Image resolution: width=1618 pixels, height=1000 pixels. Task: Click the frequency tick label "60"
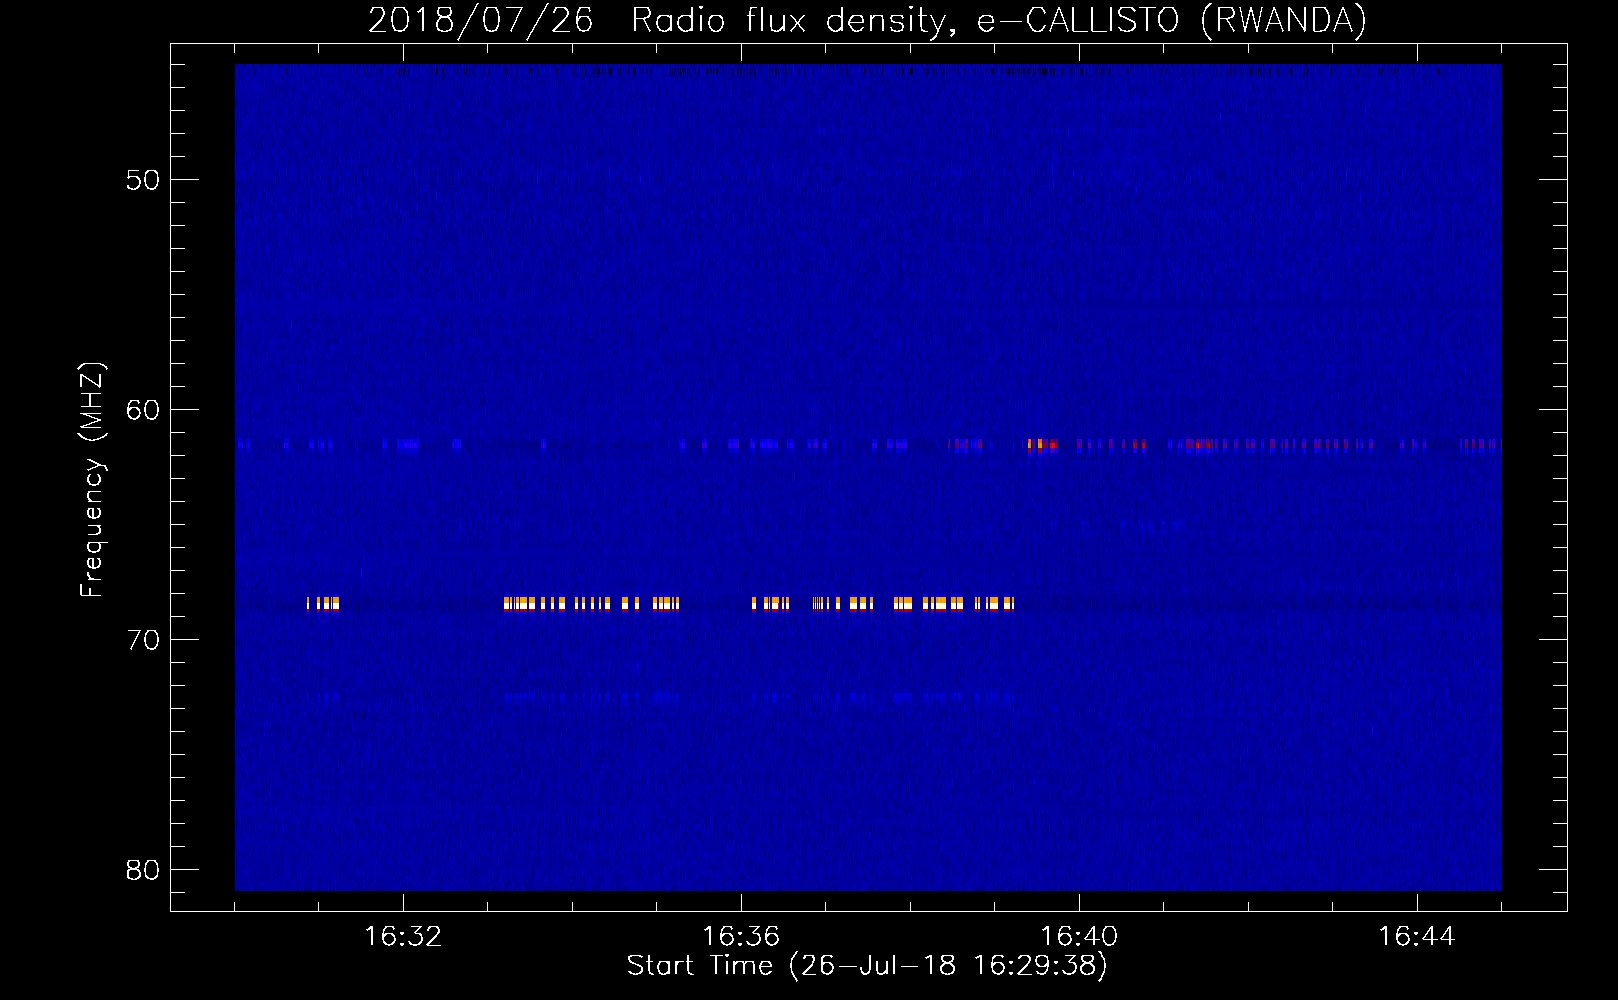[144, 410]
